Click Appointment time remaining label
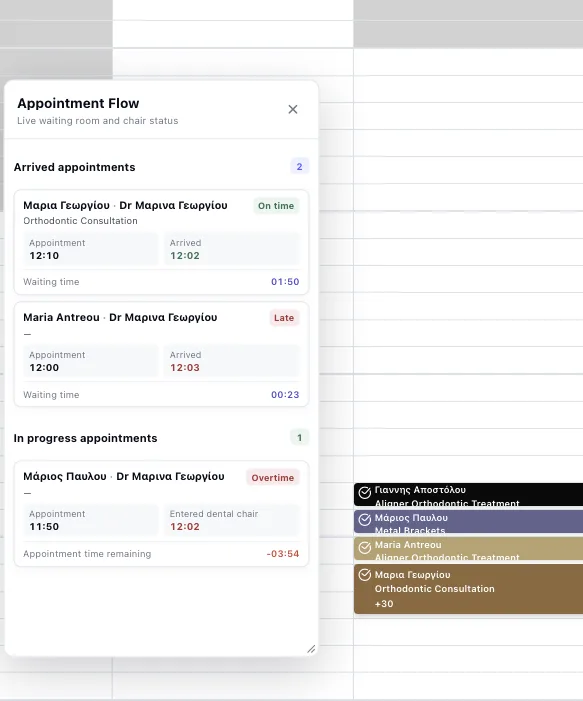The height and width of the screenshot is (701, 583). click(87, 554)
